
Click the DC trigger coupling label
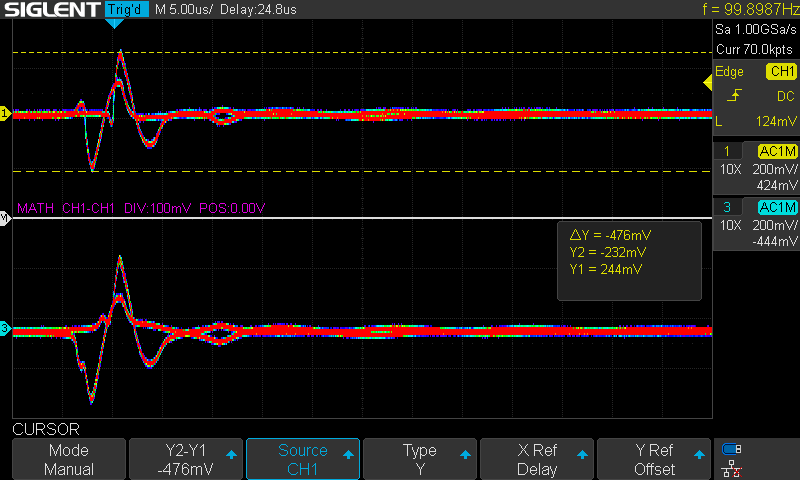tap(786, 96)
